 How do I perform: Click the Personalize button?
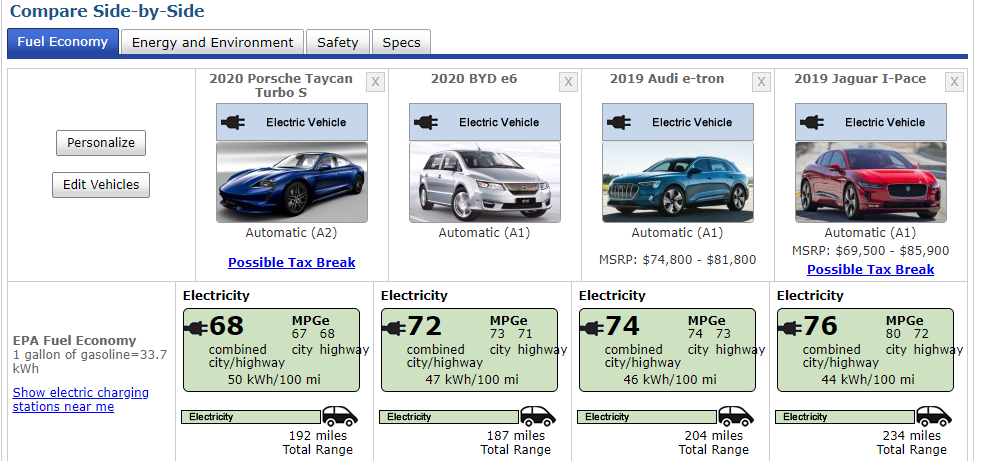(x=101, y=143)
